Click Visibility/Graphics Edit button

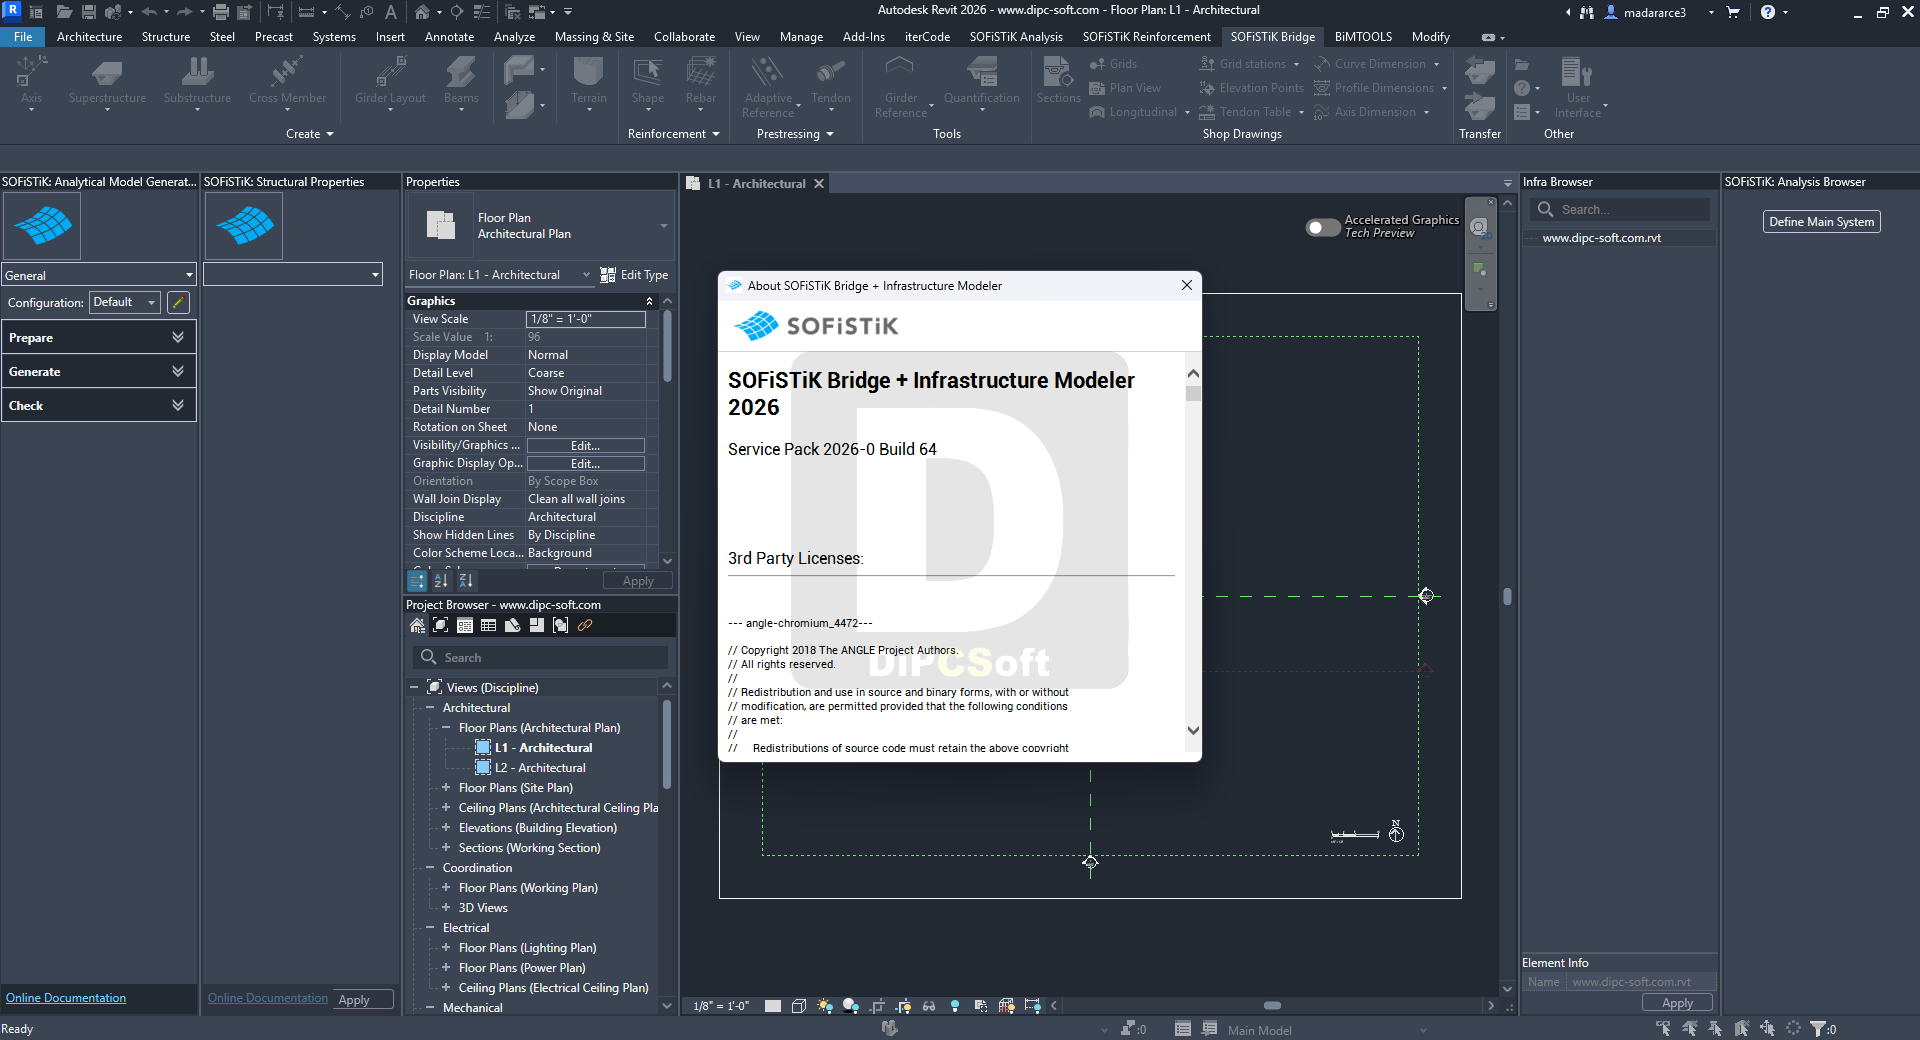tap(585, 446)
